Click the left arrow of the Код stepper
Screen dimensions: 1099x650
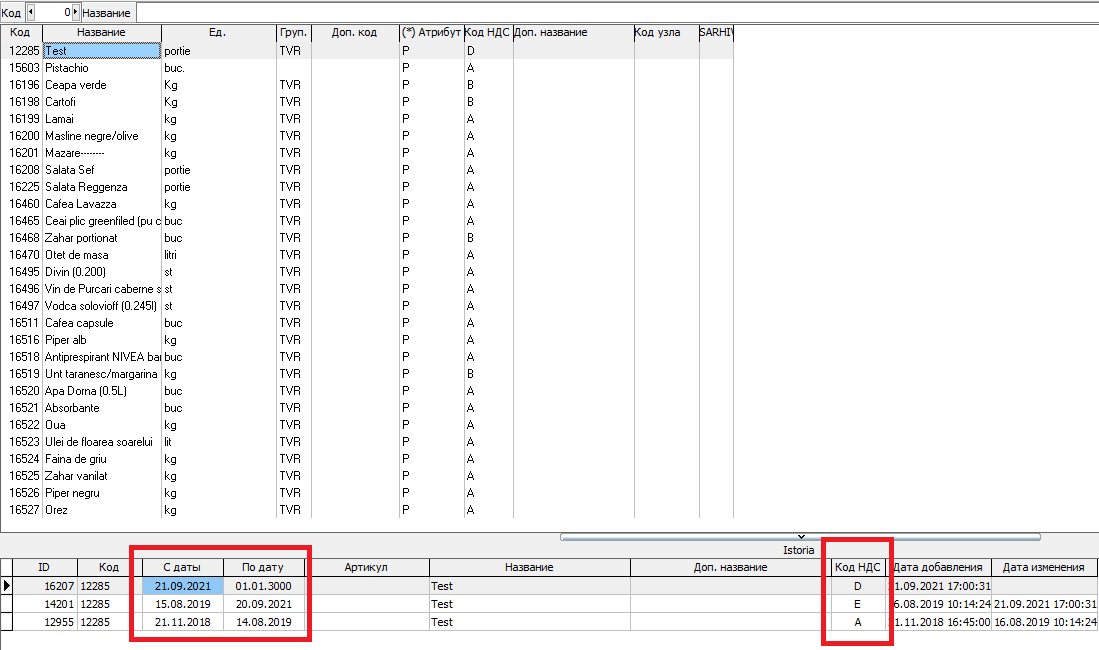point(30,12)
